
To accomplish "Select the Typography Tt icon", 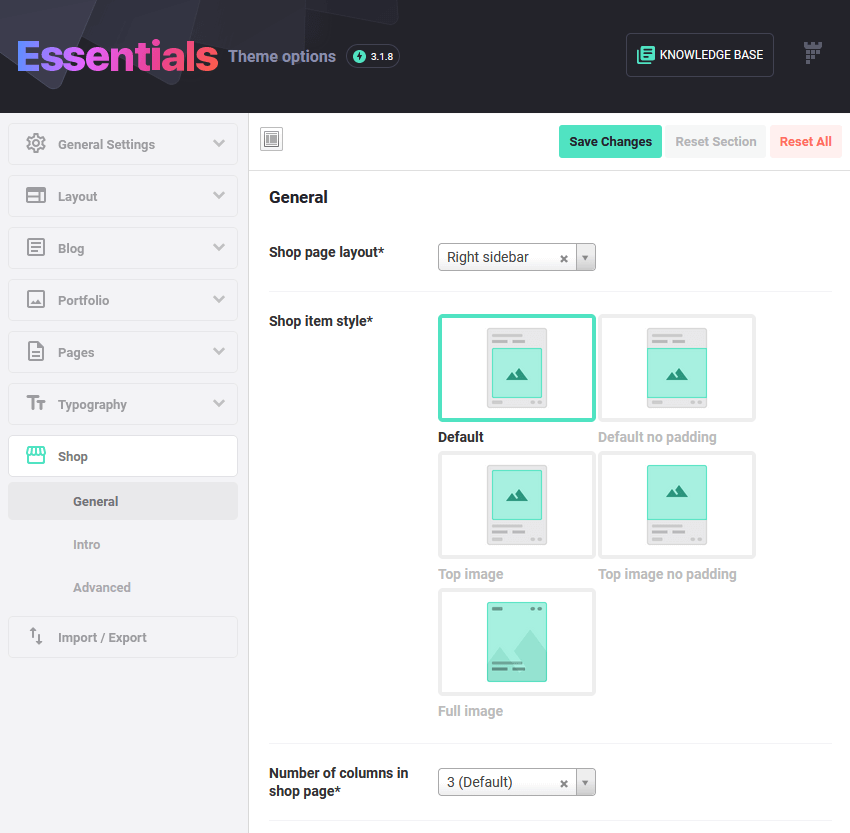I will pos(36,404).
